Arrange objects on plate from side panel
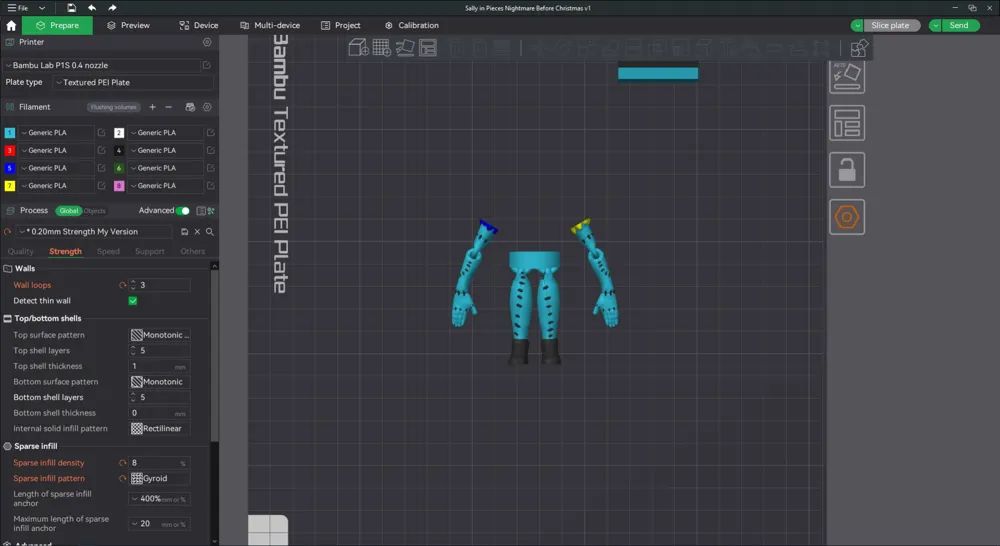The height and width of the screenshot is (546, 1000). (847, 123)
